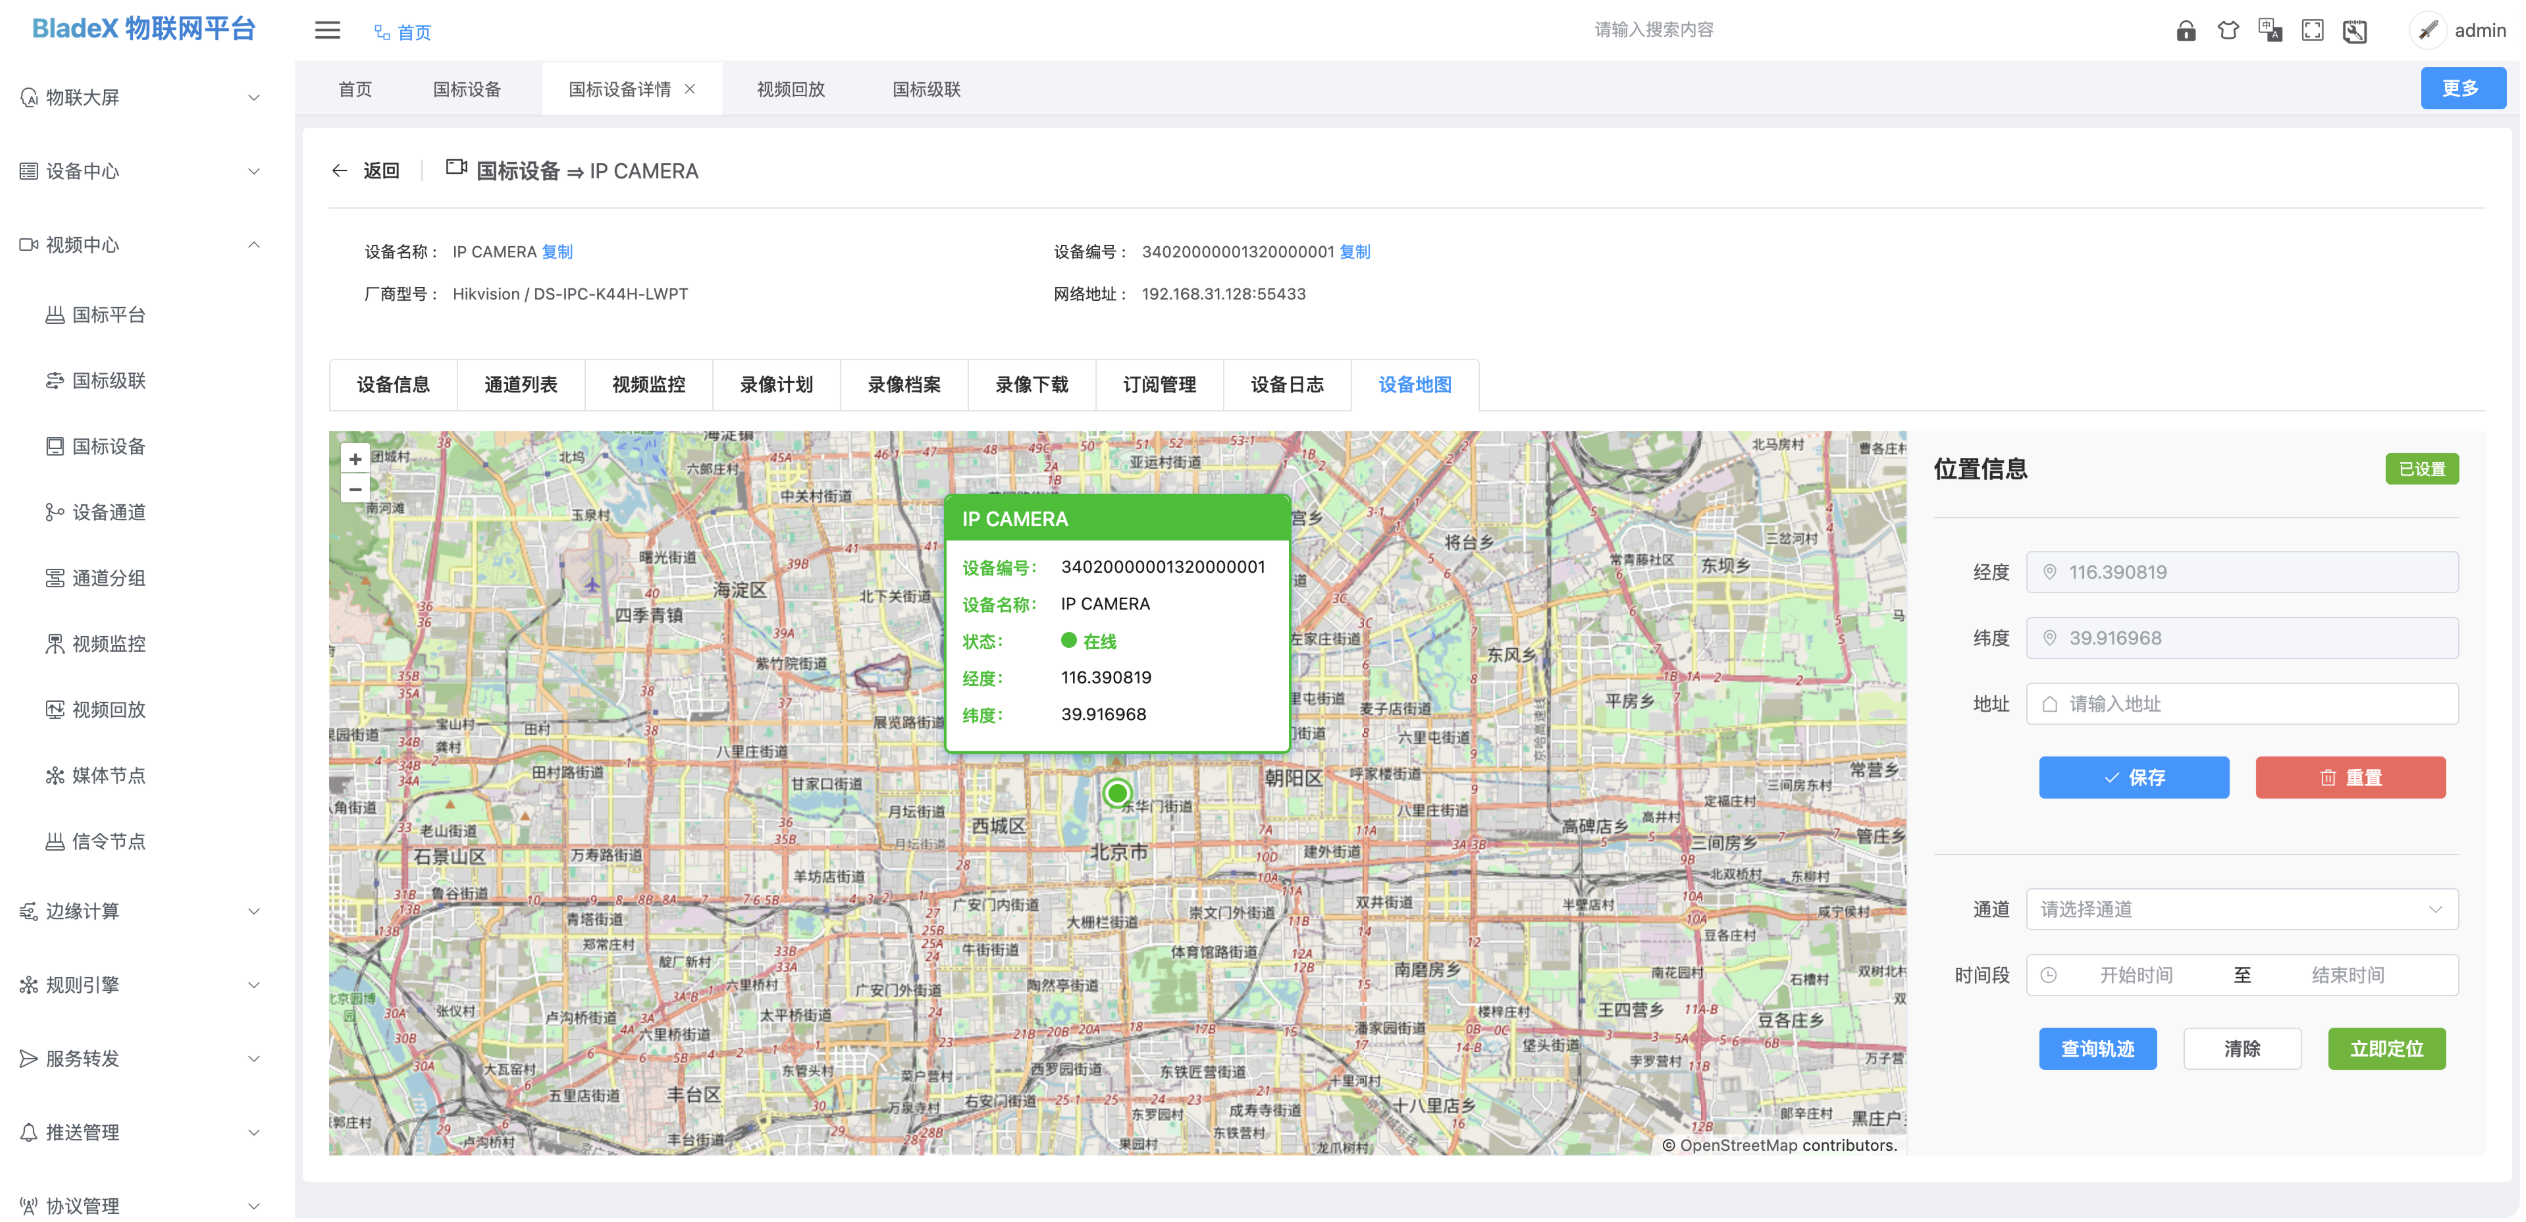The height and width of the screenshot is (1222, 2526).
Task: Switch to the 录像计划 tab
Action: pos(776,385)
